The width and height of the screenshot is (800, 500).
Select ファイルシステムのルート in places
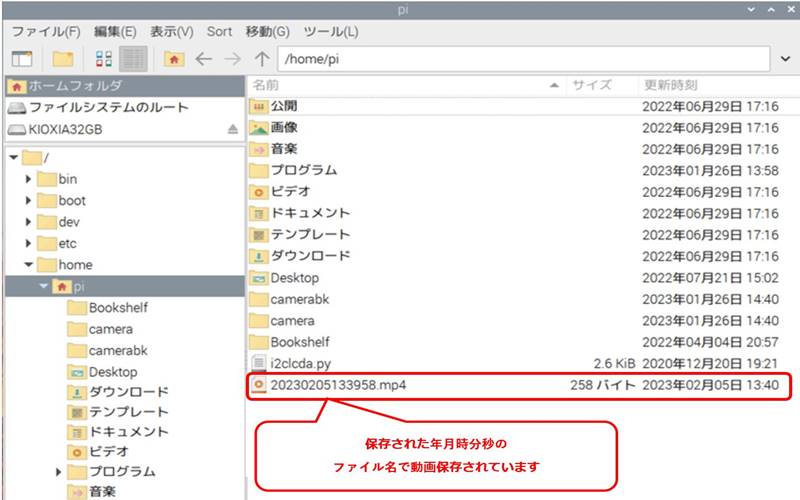[125, 108]
